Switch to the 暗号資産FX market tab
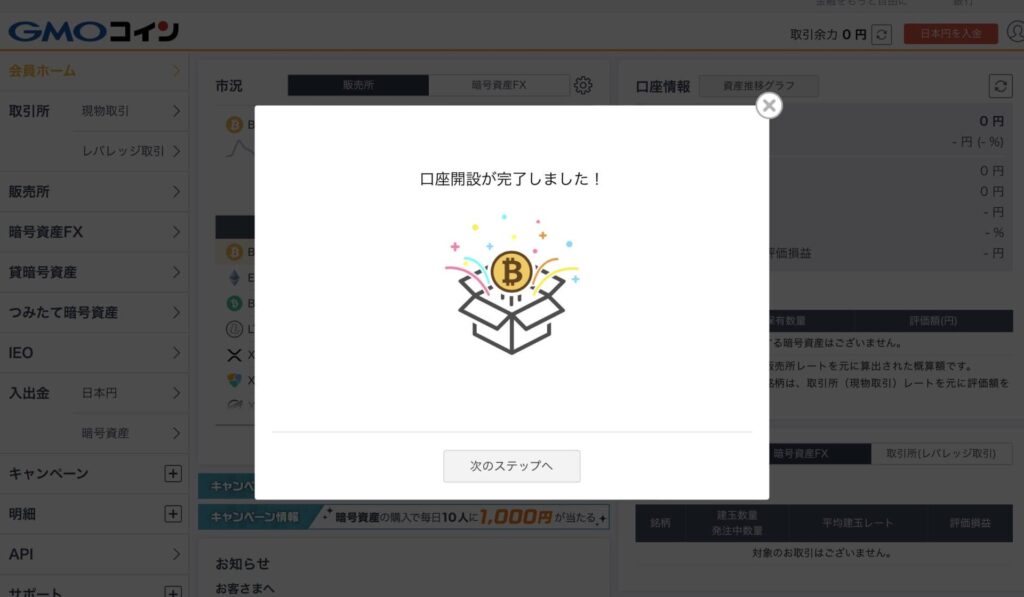This screenshot has width=1024, height=597. (499, 85)
